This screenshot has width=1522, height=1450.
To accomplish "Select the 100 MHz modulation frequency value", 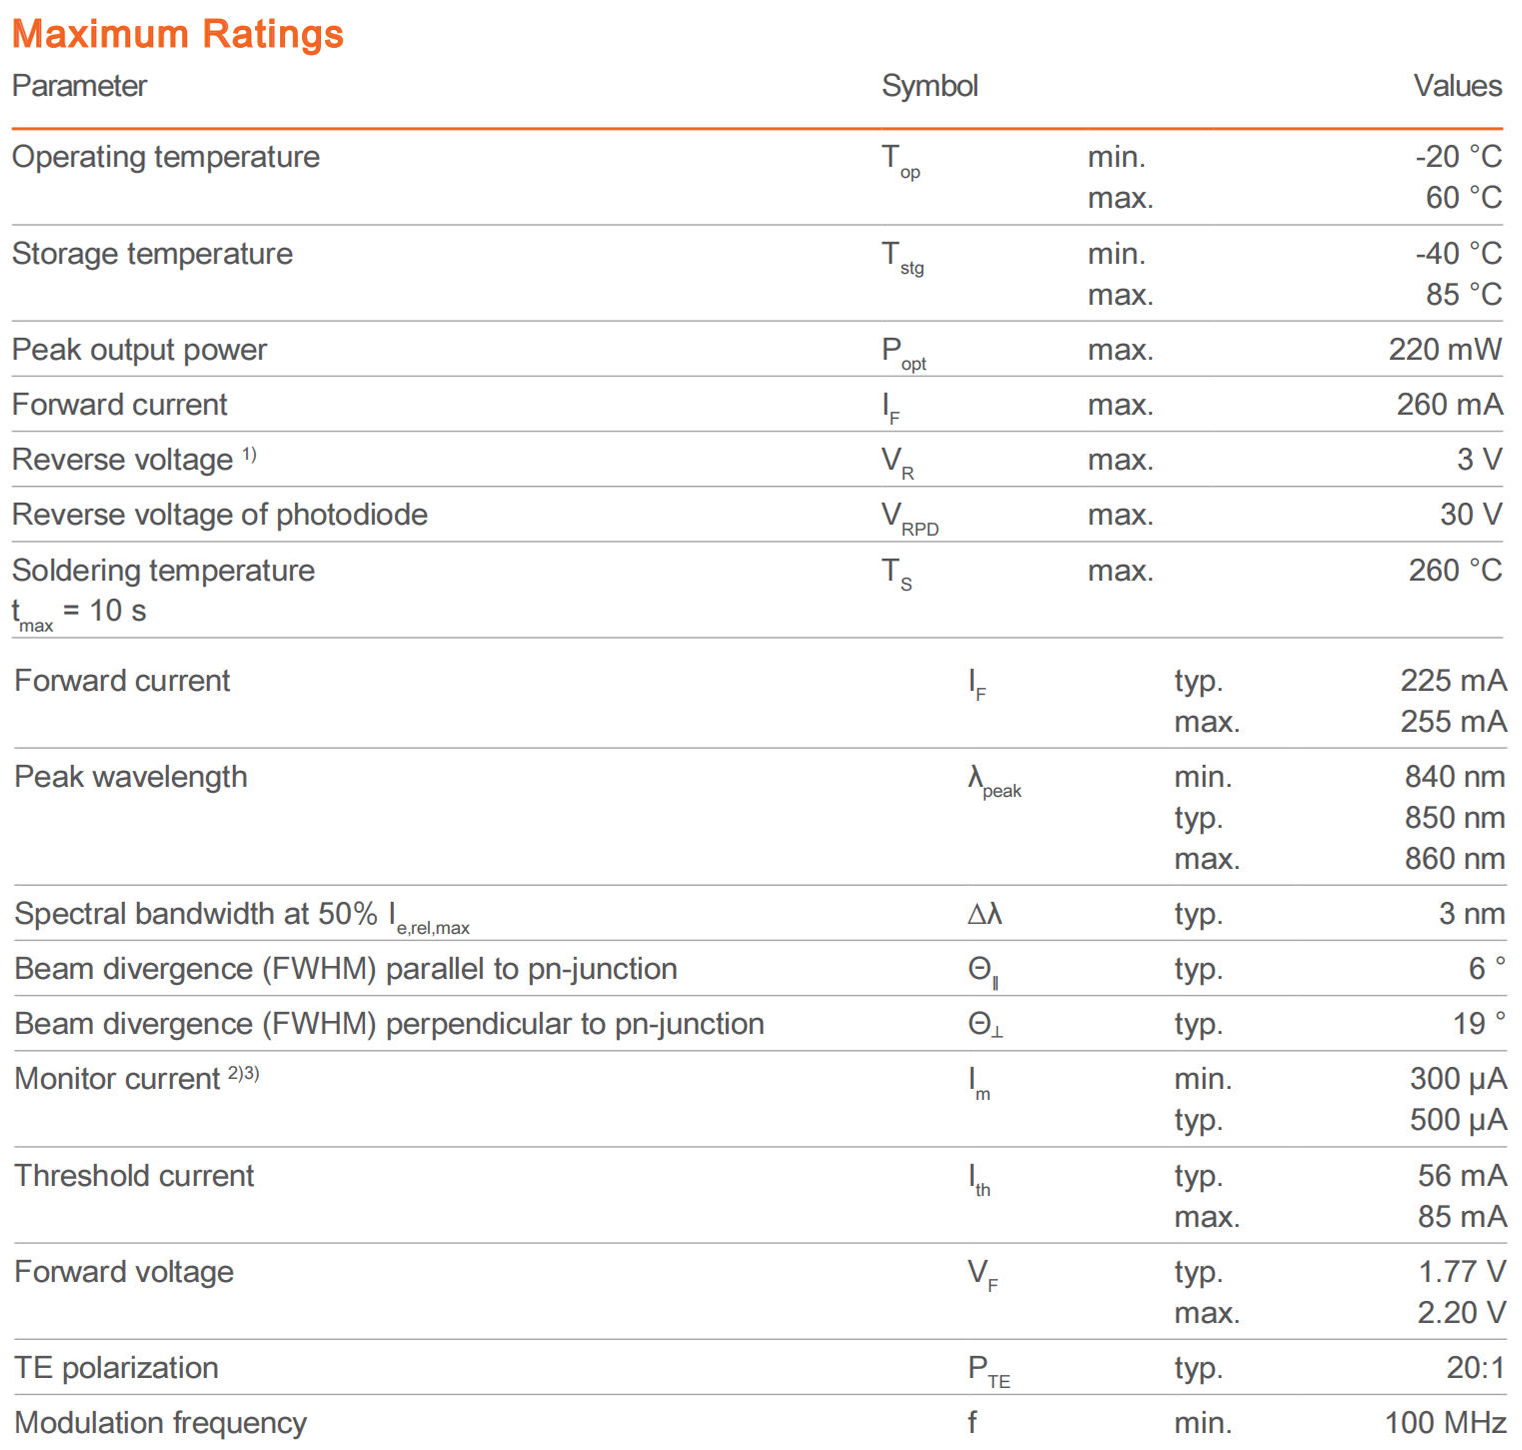I will 1445,1423.
